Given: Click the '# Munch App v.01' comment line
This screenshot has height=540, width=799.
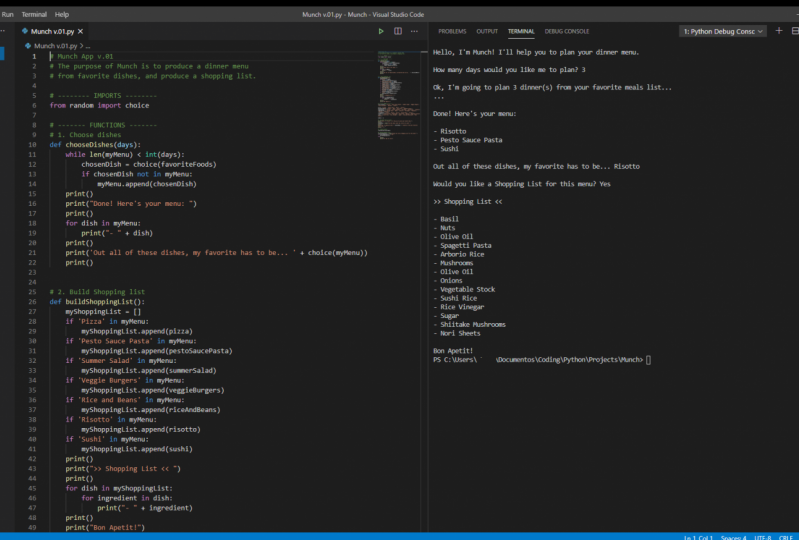Looking at the screenshot, I should (x=82, y=57).
